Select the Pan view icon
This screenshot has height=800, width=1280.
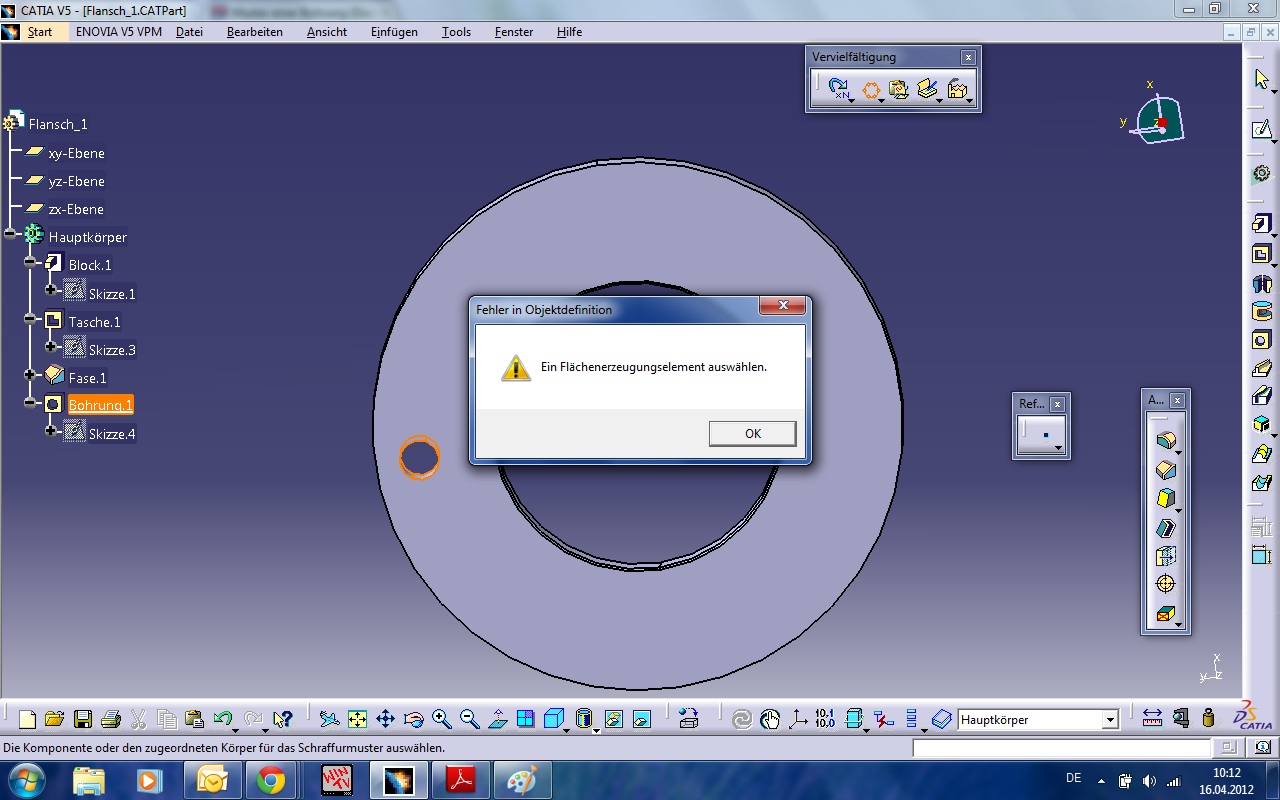coord(385,719)
